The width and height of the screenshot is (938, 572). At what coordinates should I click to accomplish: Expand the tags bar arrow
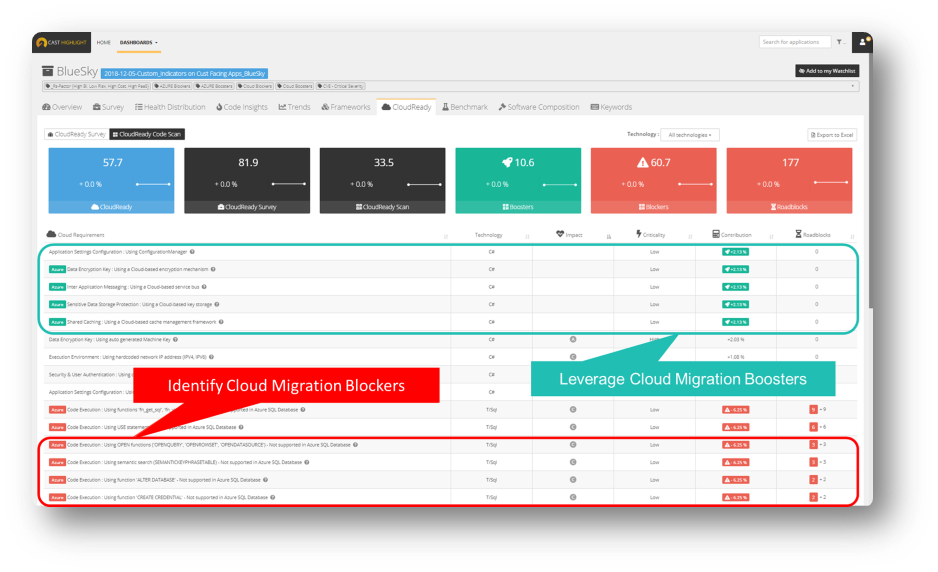coord(853,86)
